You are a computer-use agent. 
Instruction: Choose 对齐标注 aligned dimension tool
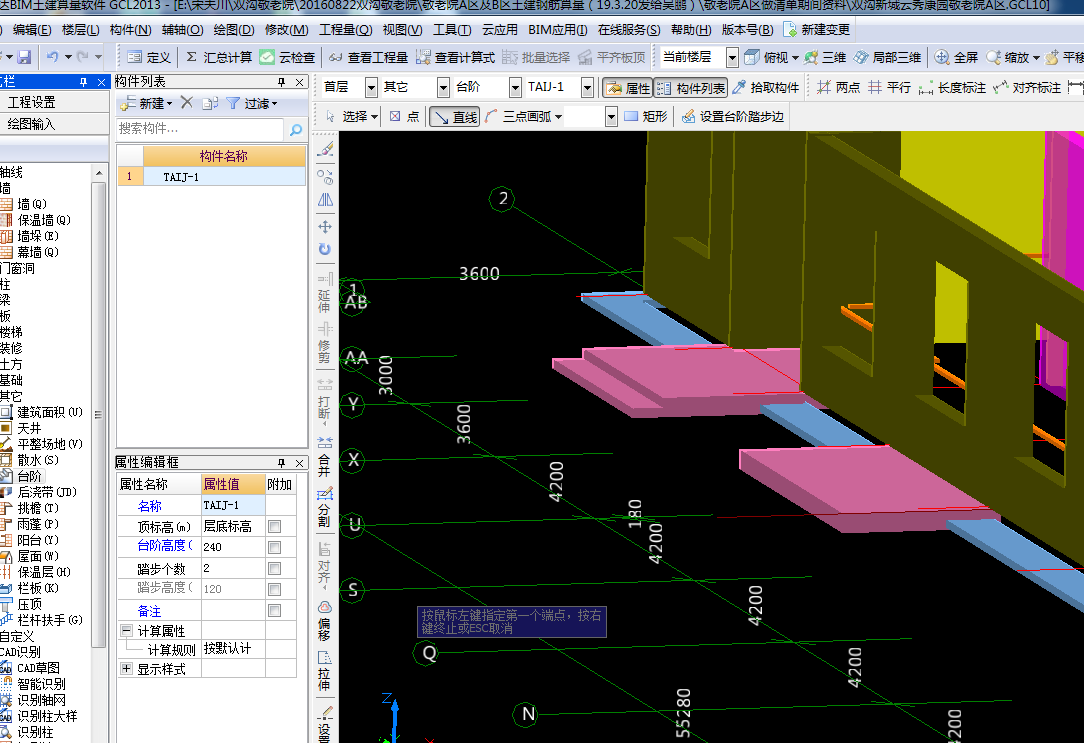pyautogui.click(x=1027, y=88)
